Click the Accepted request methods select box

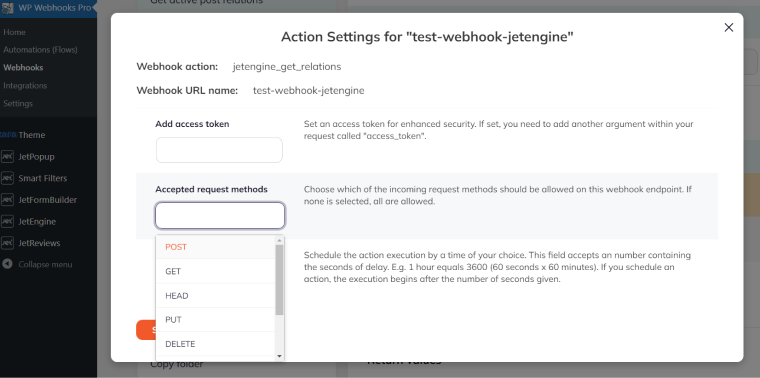click(220, 216)
